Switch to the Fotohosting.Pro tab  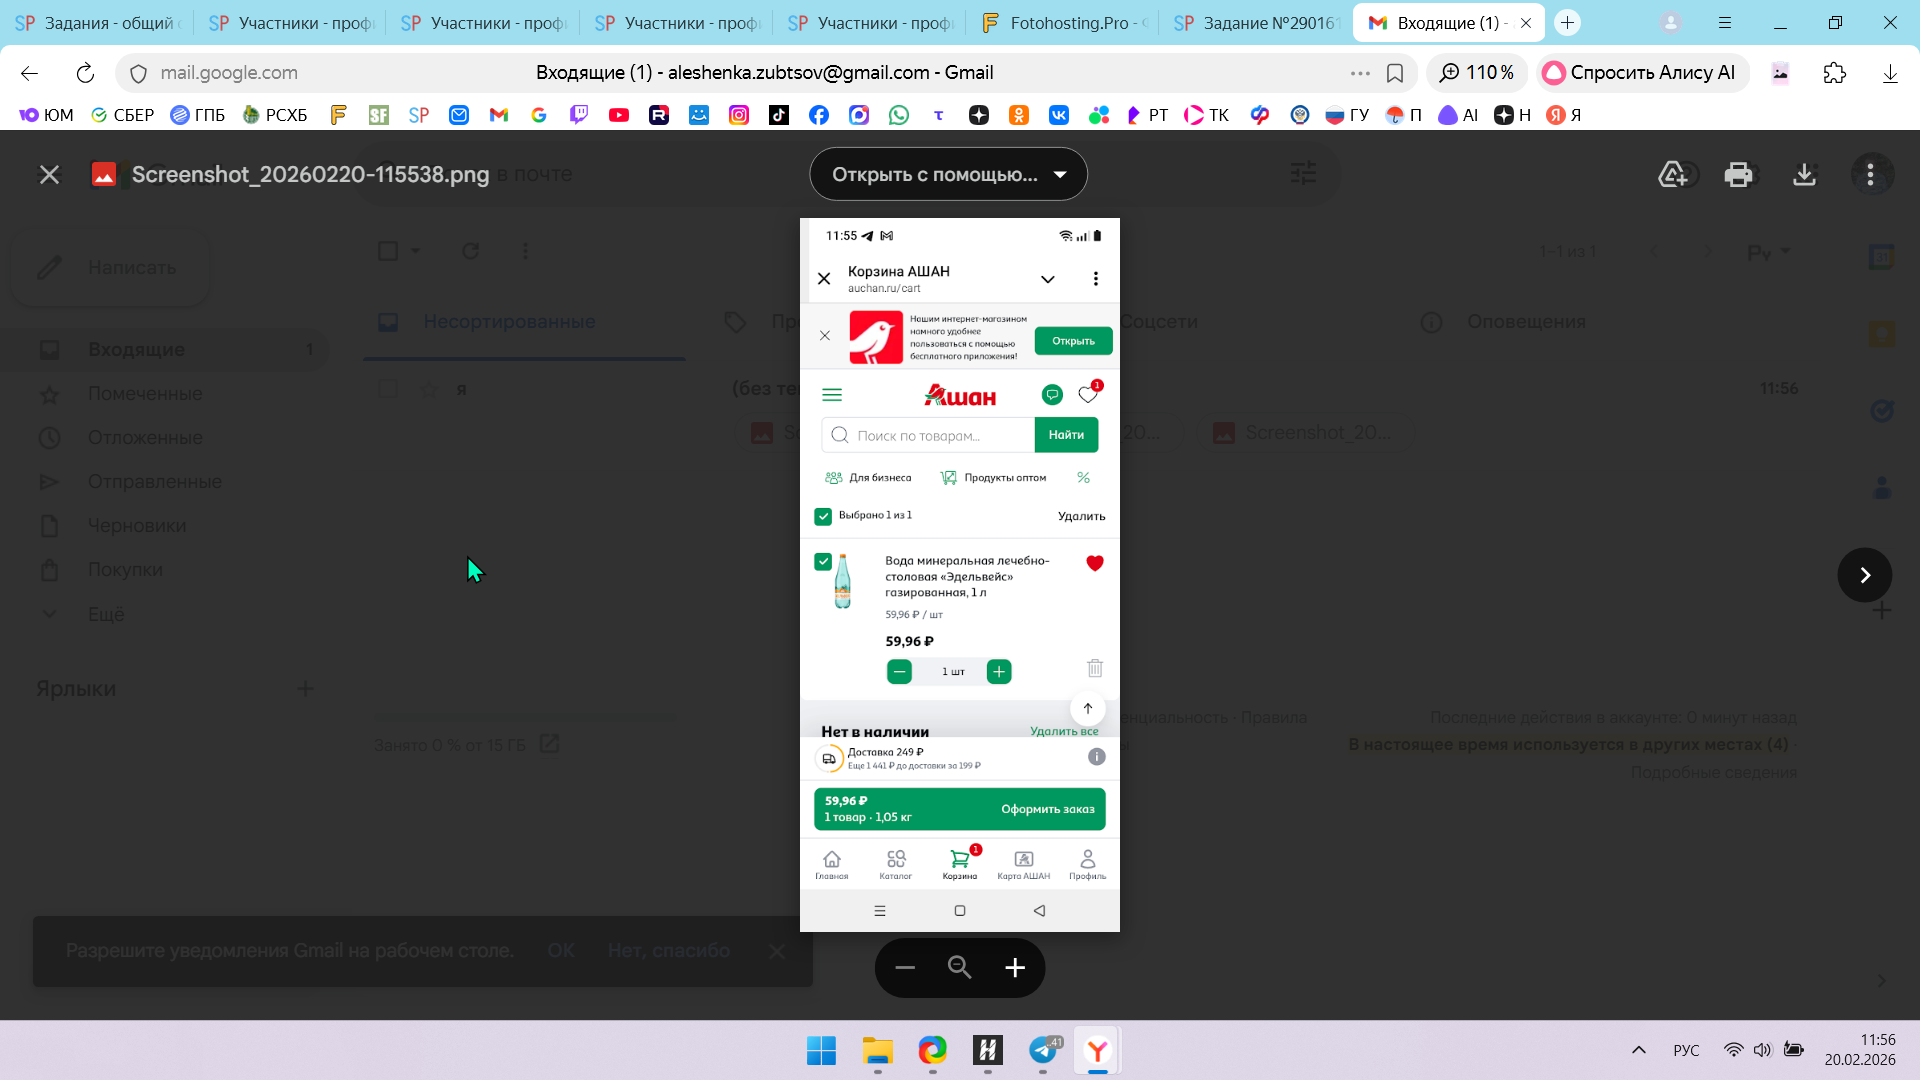[x=1065, y=23]
